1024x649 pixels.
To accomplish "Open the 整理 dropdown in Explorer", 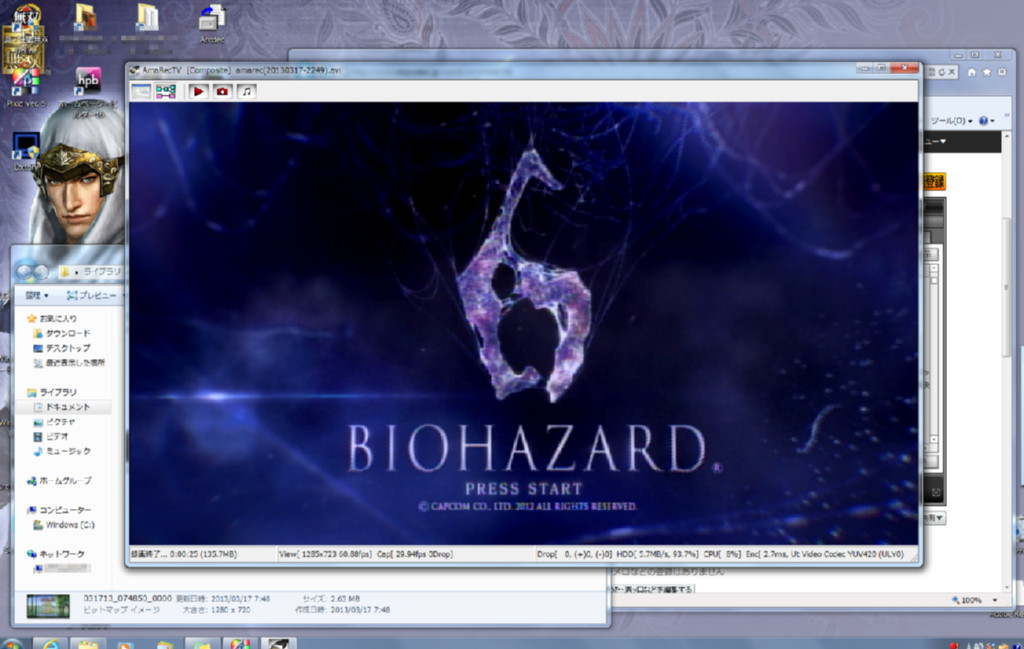I will point(37,296).
